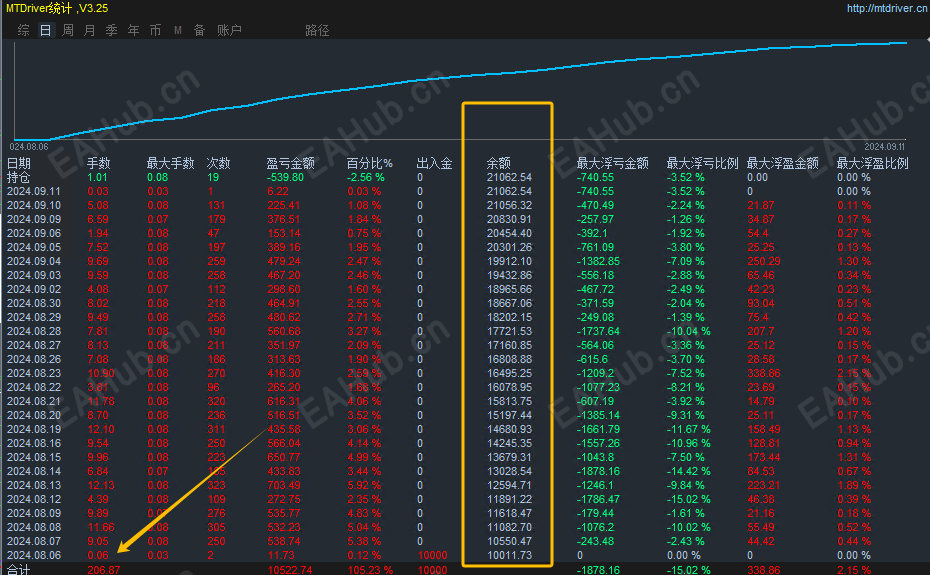The image size is (930, 575).
Task: Click the 1.30 % floating profit ratio
Action: (x=854, y=261)
